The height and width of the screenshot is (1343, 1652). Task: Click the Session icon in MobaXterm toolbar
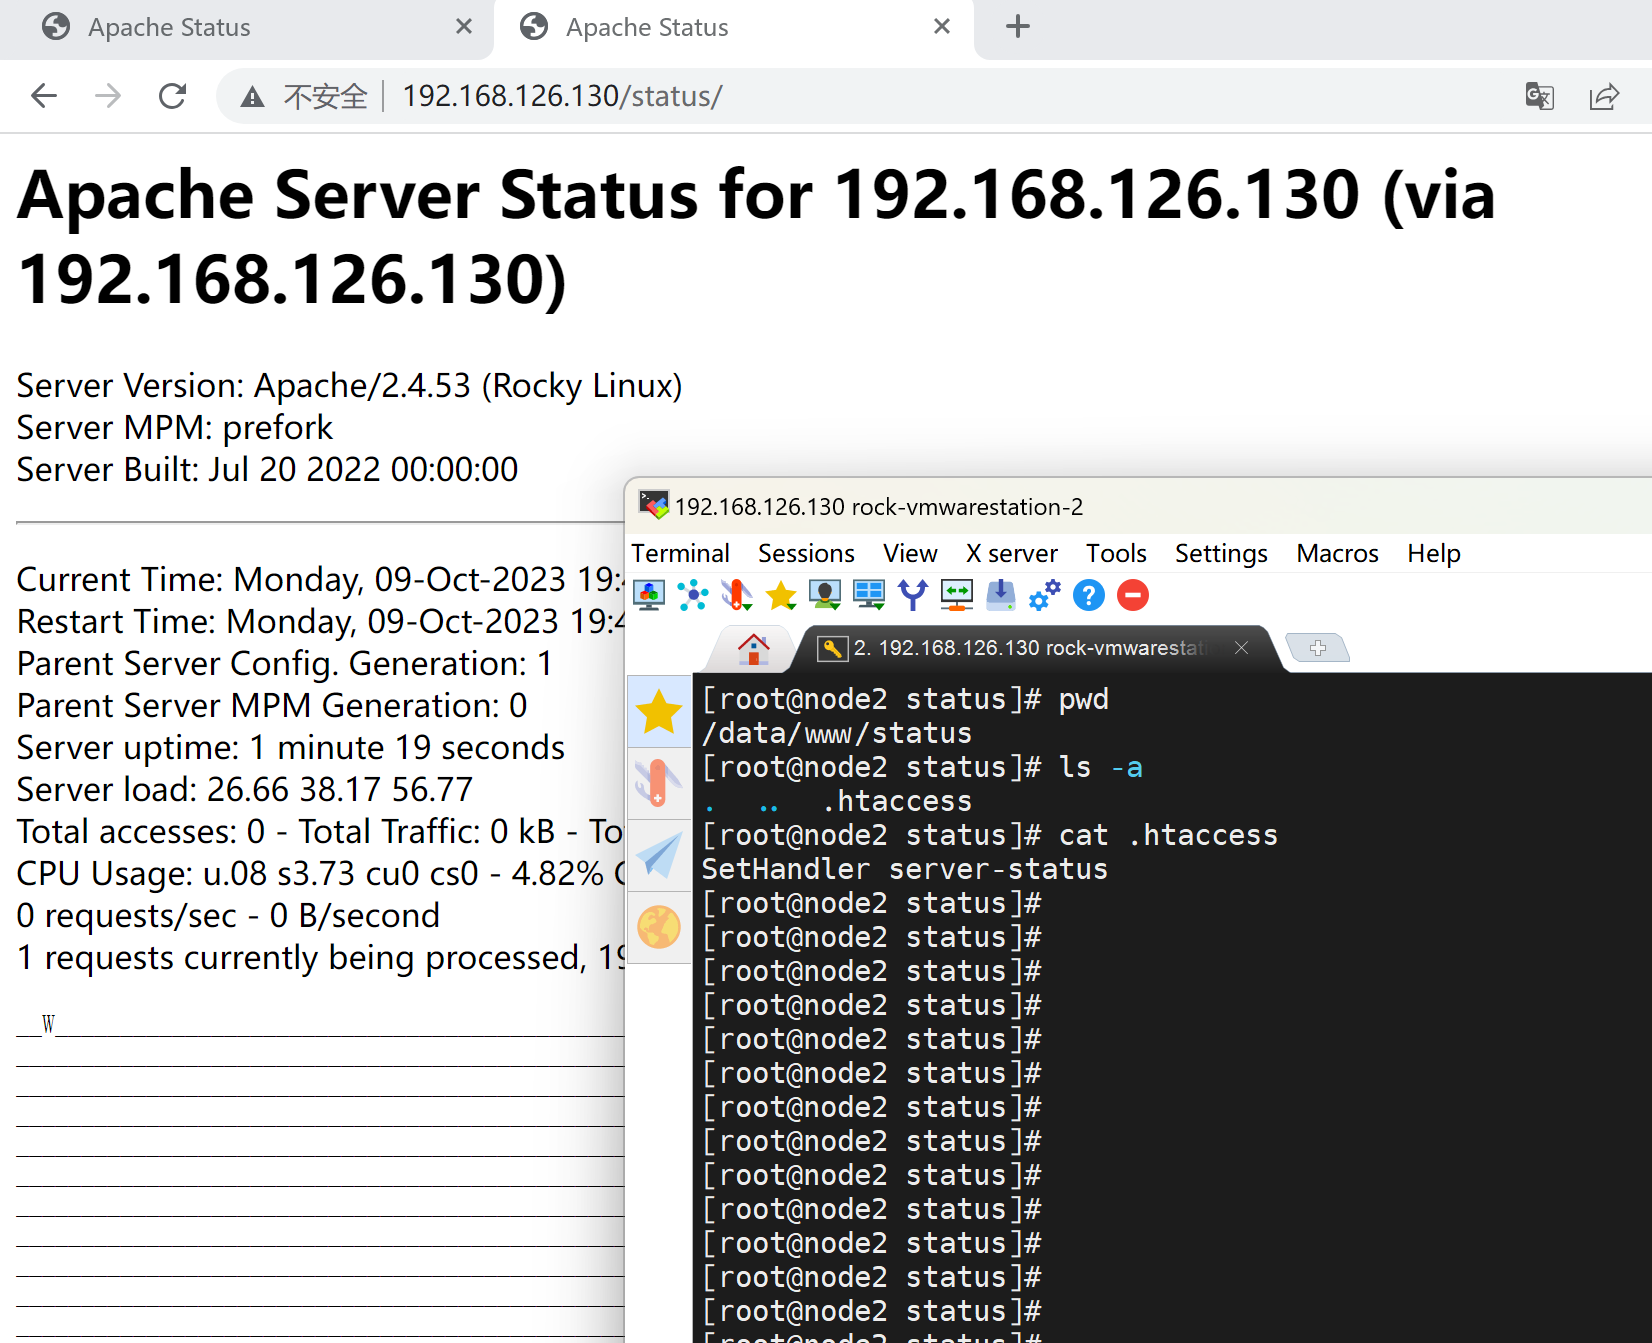point(650,595)
